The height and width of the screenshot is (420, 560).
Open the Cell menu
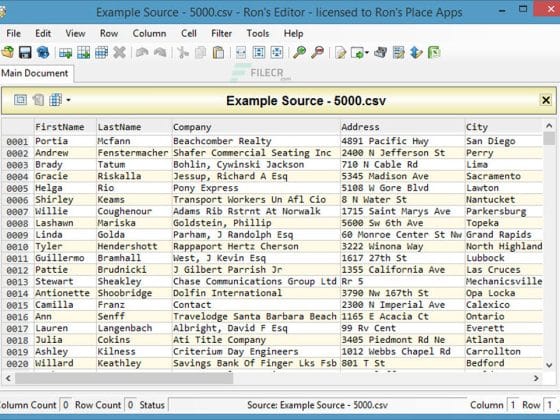[x=189, y=33]
